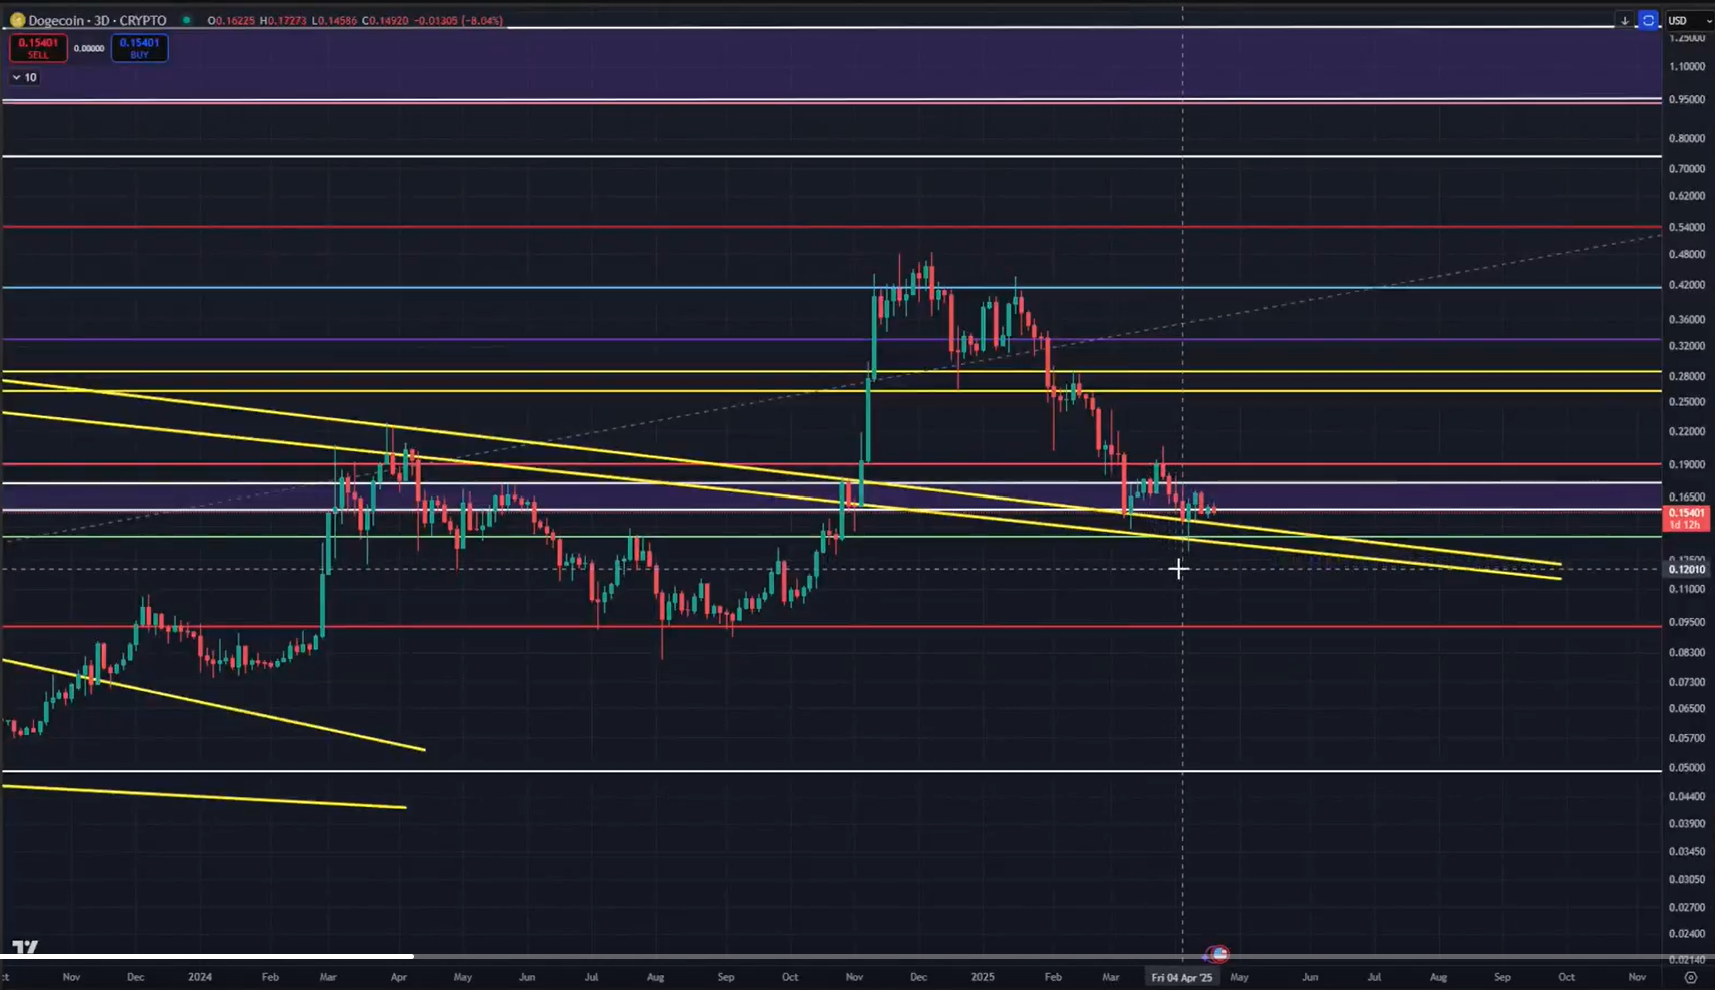
Task: Click the TradingView logo watermark
Action: click(26, 948)
